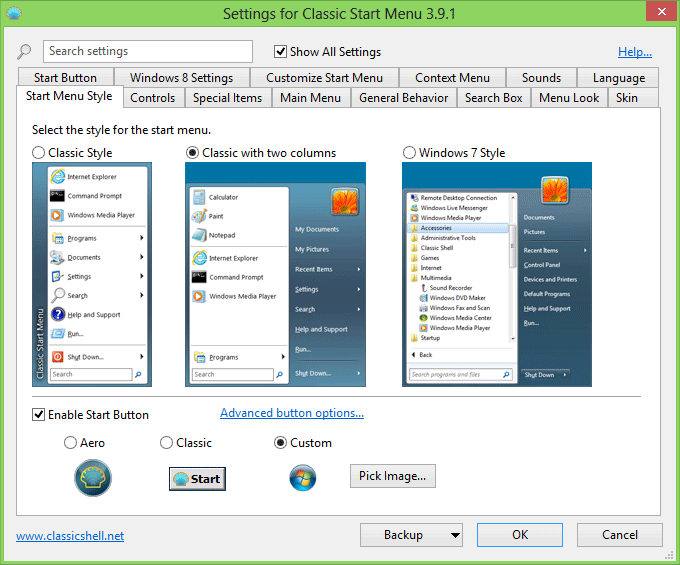The height and width of the screenshot is (565, 680).
Task: Switch to the Customize Start Menu tab
Action: click(324, 78)
